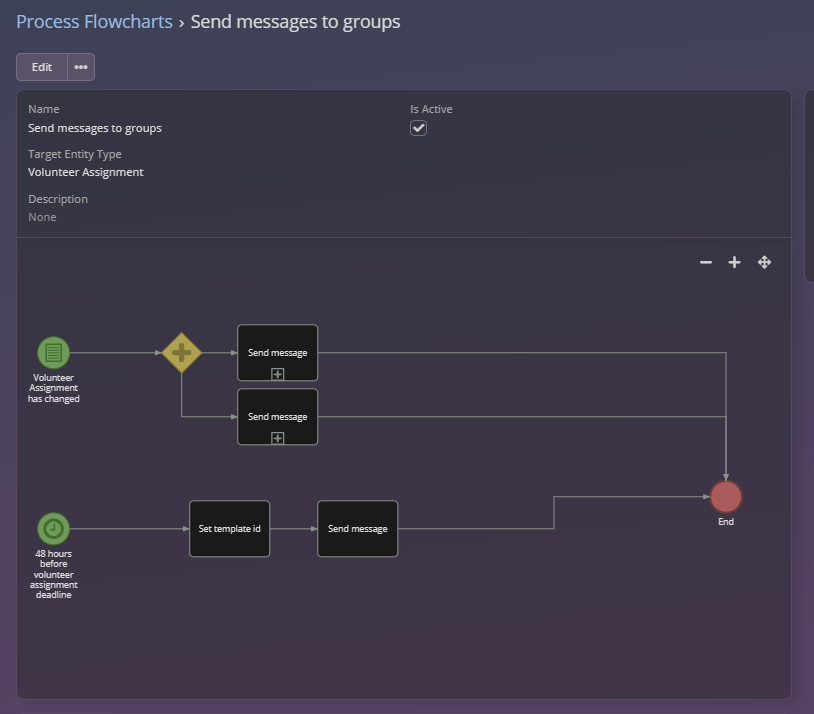The width and height of the screenshot is (814, 714).
Task: Select the Set template id task box
Action: pyautogui.click(x=229, y=528)
